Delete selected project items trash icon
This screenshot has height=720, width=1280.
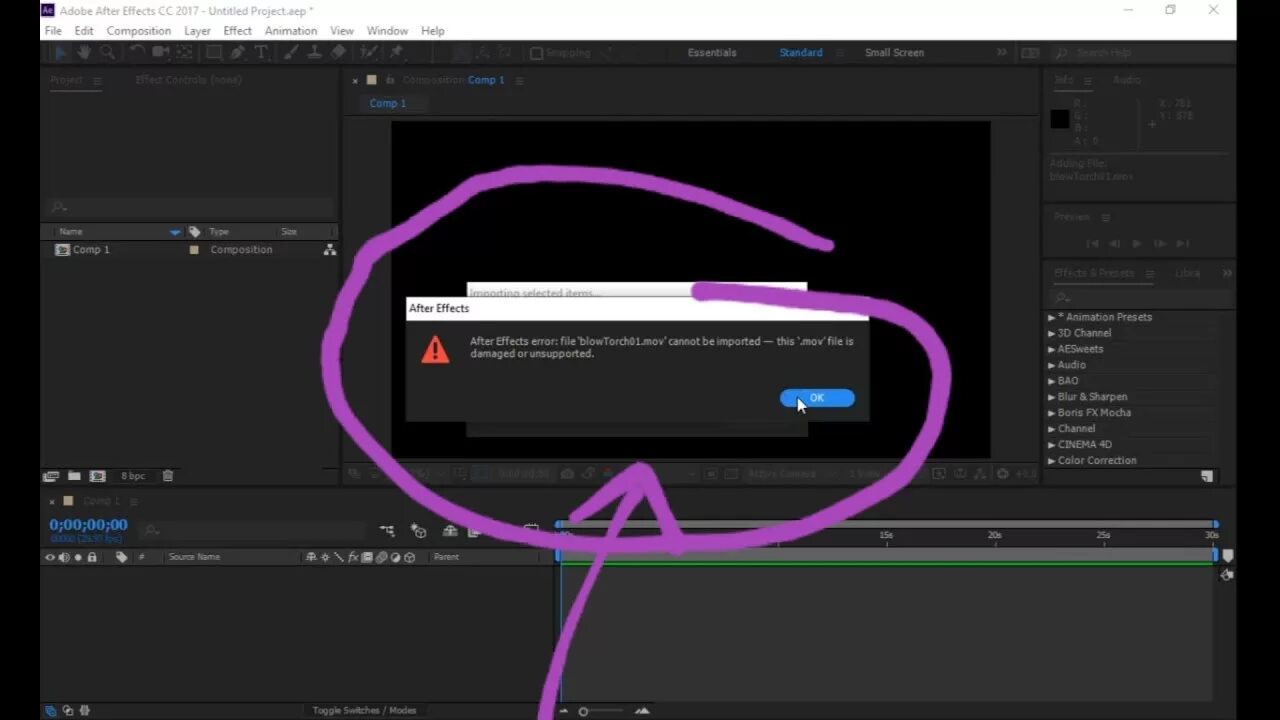pyautogui.click(x=168, y=476)
